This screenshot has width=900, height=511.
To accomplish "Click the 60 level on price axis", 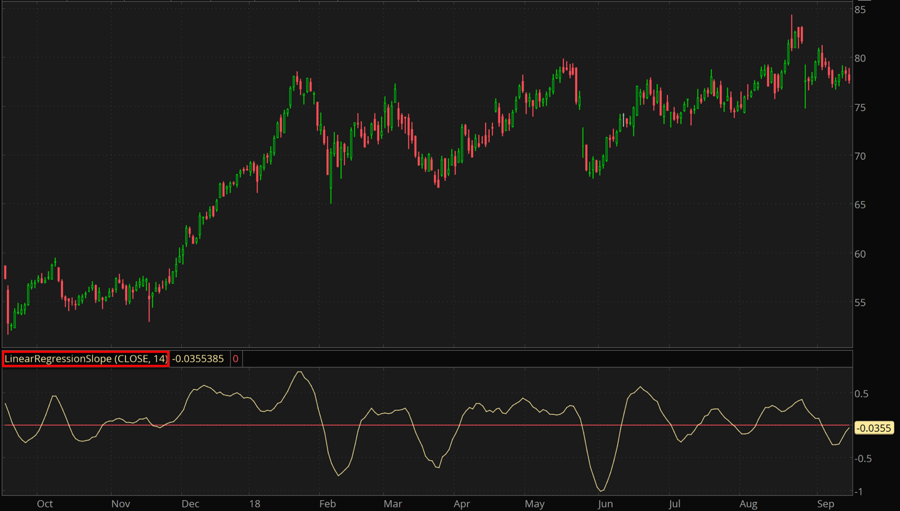I will tap(860, 254).
